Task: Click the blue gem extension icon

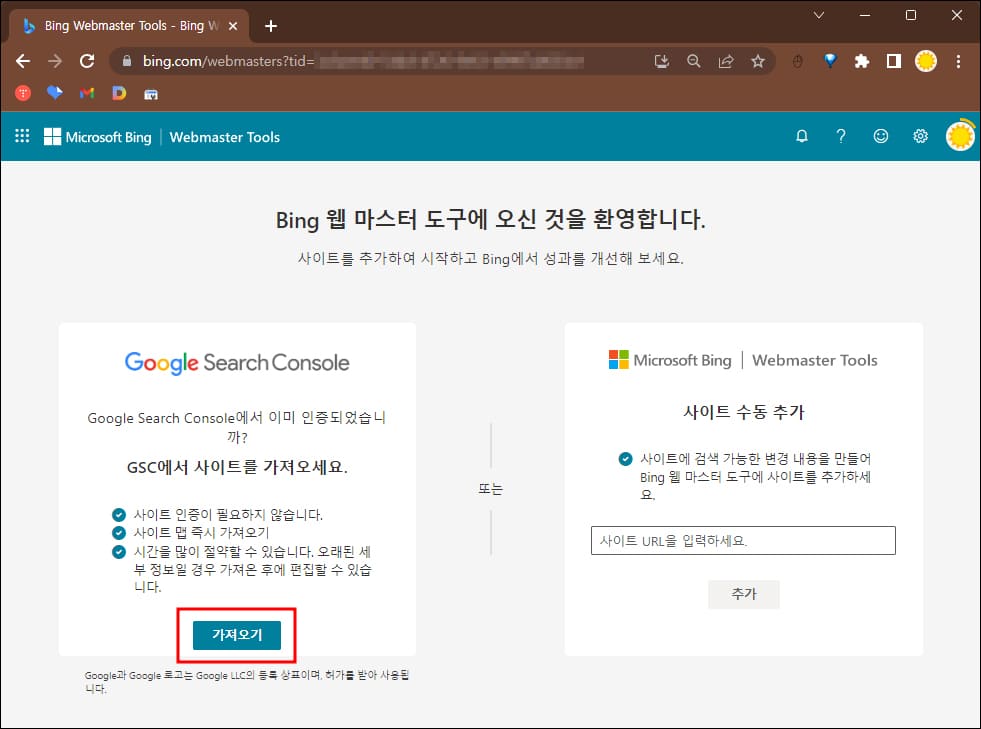Action: tap(830, 61)
